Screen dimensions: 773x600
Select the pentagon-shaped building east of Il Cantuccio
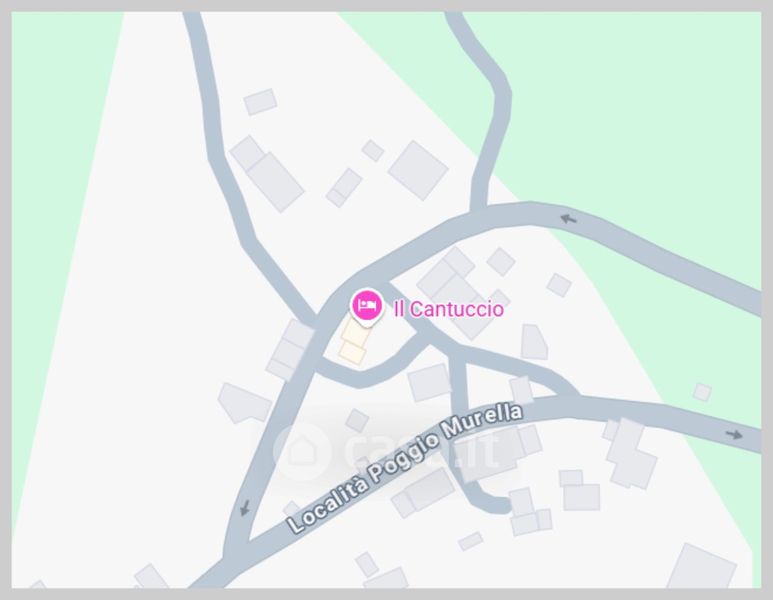pyautogui.click(x=534, y=342)
